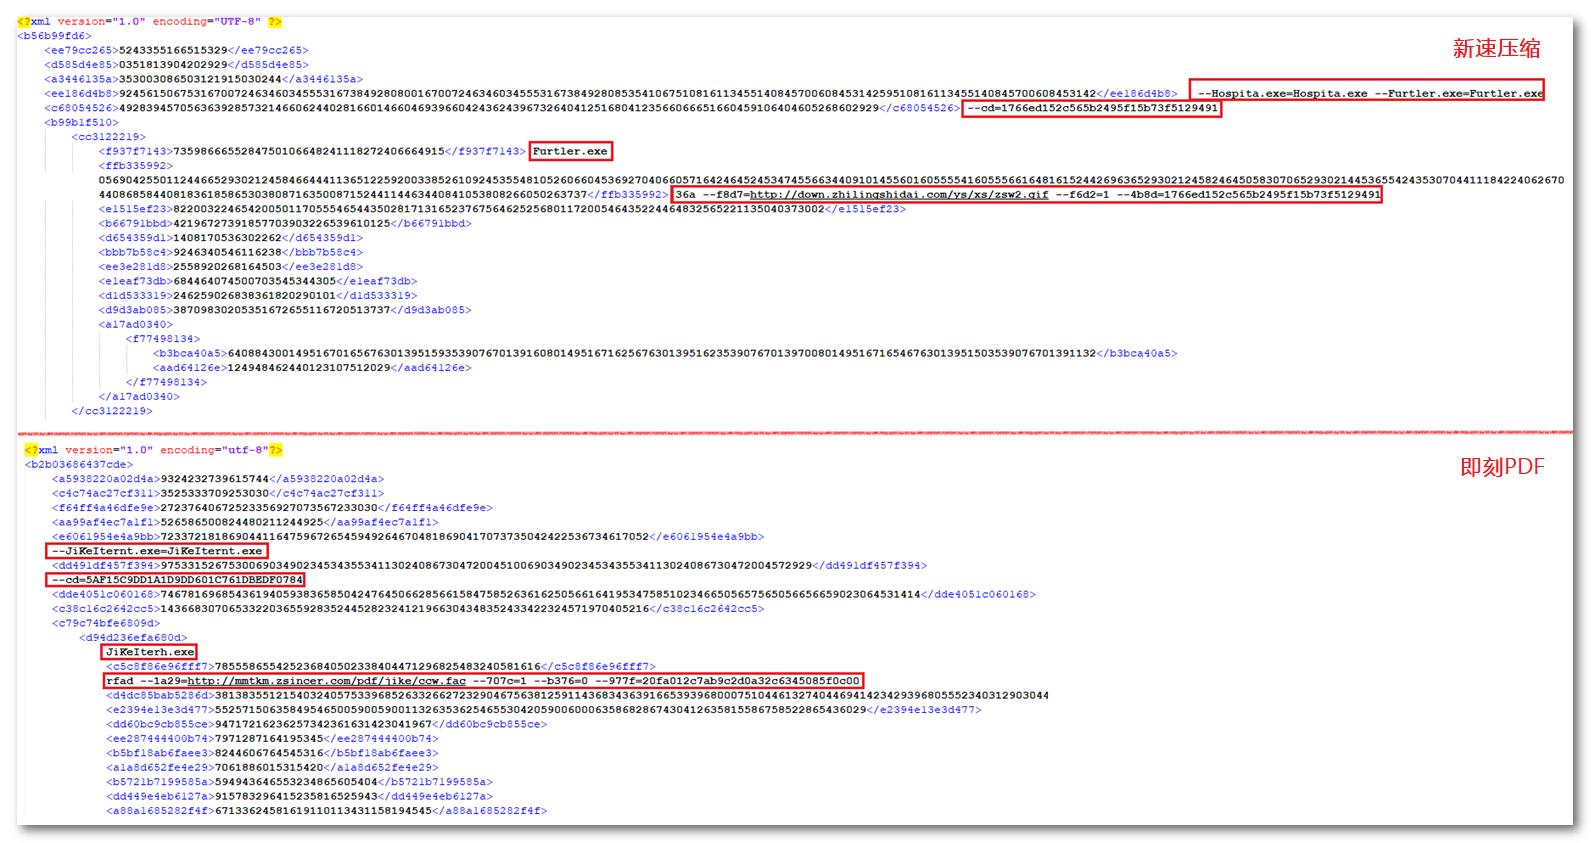This screenshot has height=843, width=1591.
Task: Click the opening tag <d4dc85bab5286d>
Action: (160, 695)
